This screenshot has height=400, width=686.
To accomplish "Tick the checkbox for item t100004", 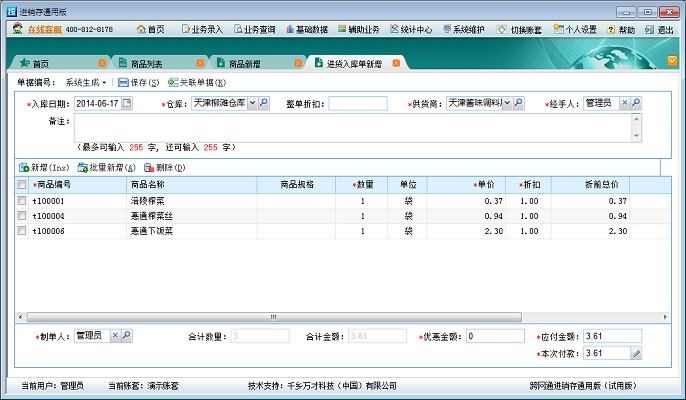I will (22, 216).
